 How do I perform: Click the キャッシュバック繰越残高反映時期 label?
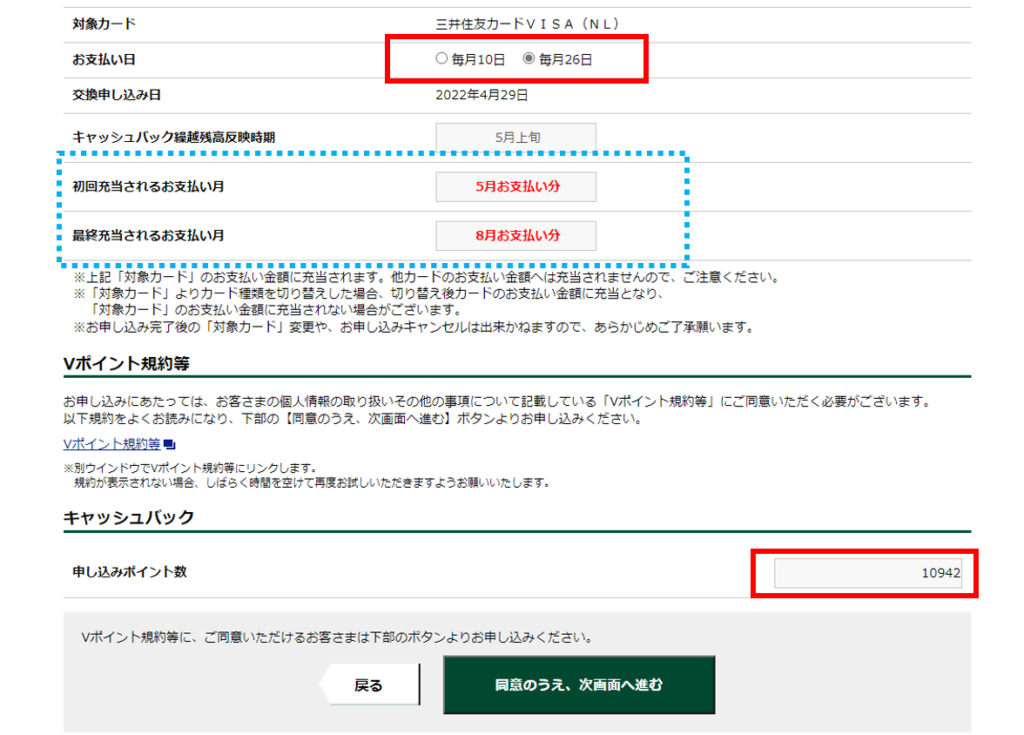173,137
